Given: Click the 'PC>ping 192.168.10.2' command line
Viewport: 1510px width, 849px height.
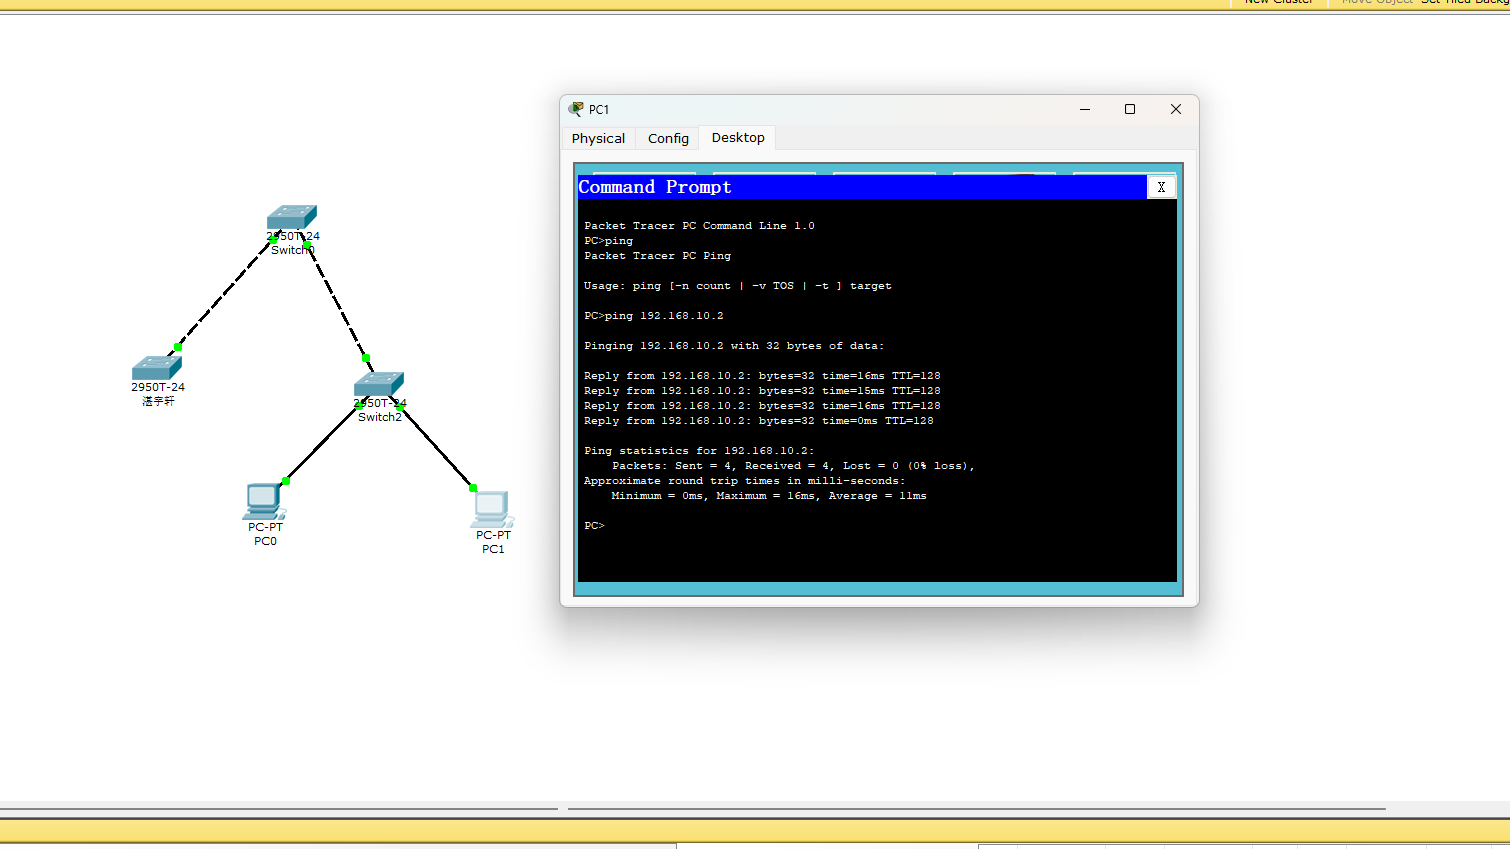Looking at the screenshot, I should pos(654,316).
